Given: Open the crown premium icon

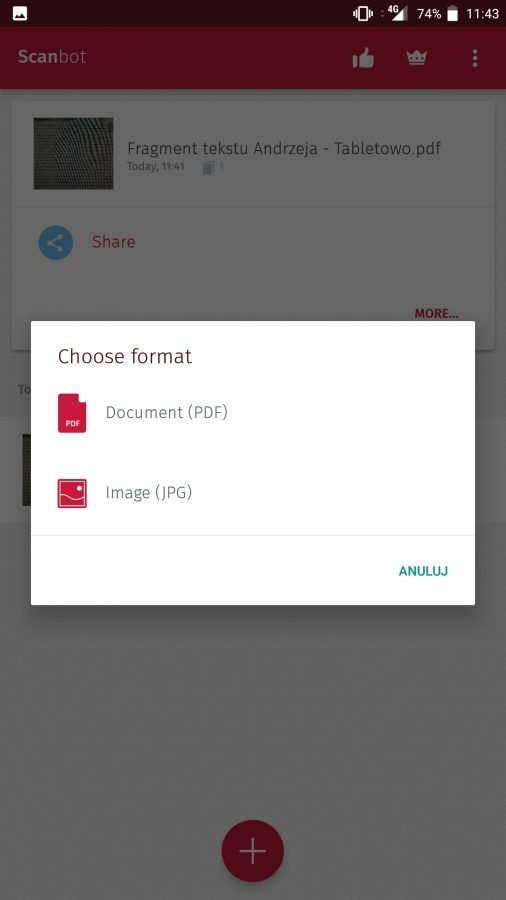Looking at the screenshot, I should pos(417,58).
